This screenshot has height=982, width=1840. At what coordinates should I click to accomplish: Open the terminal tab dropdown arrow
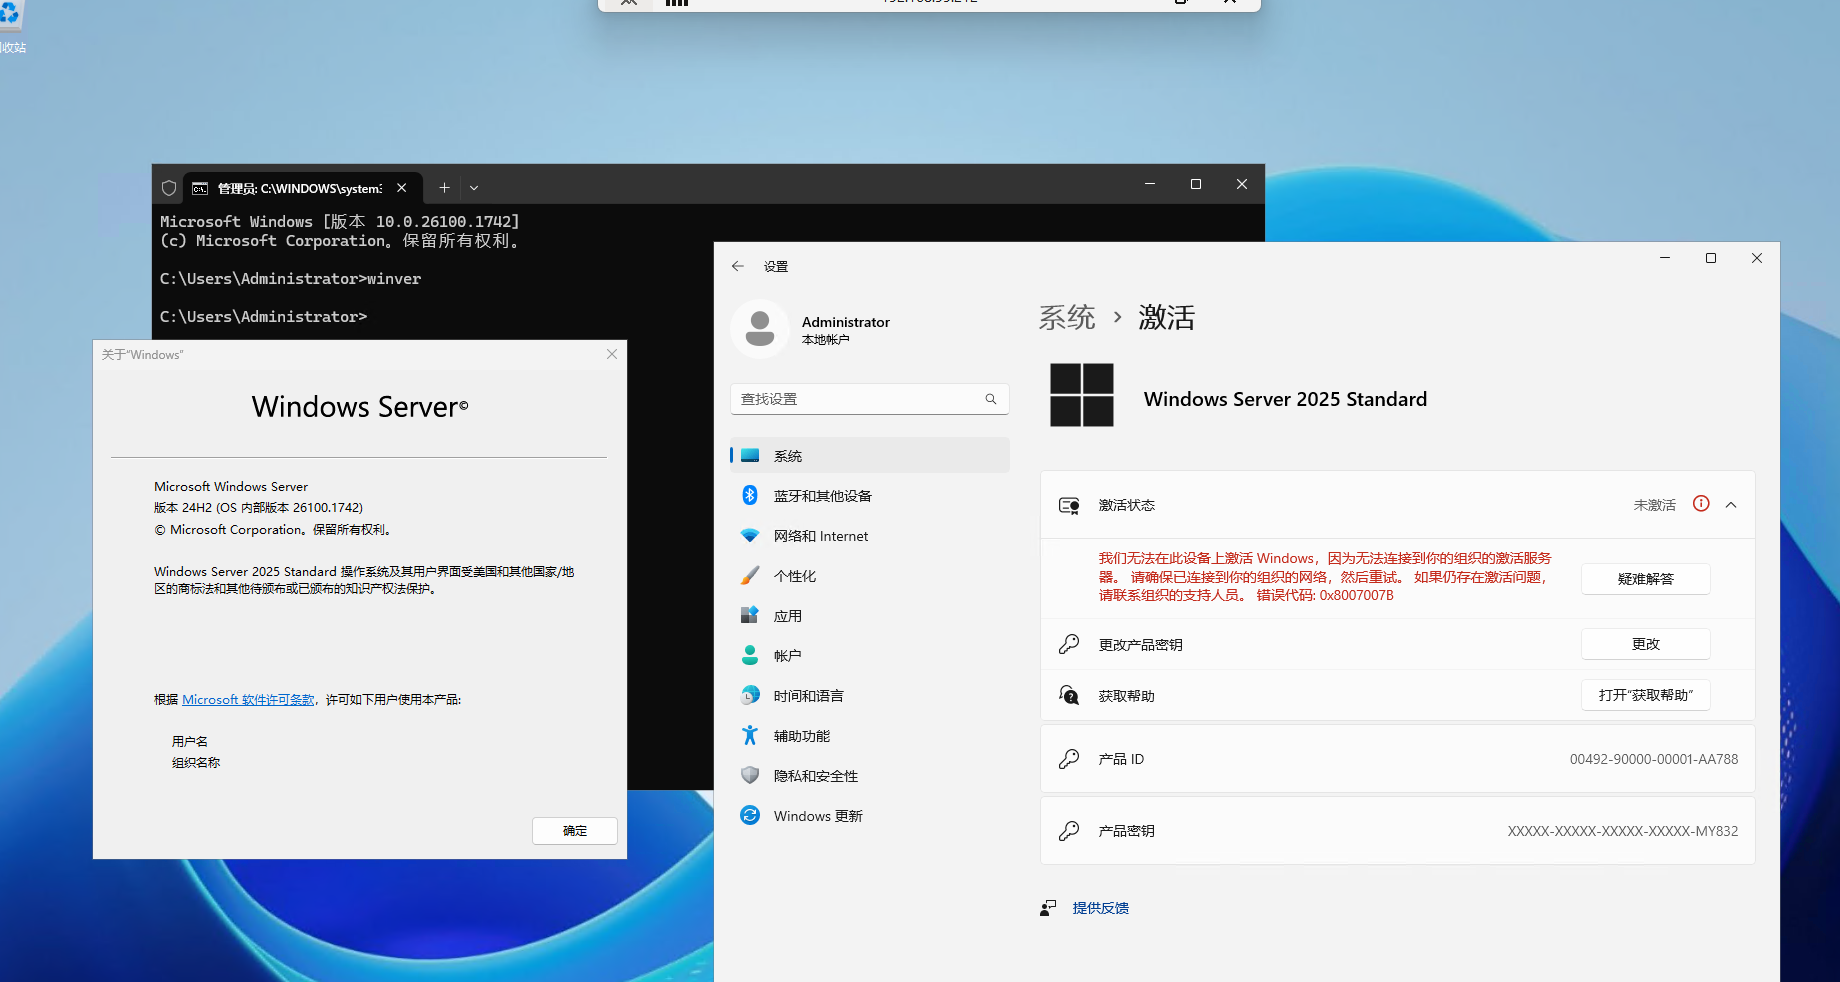tap(474, 188)
